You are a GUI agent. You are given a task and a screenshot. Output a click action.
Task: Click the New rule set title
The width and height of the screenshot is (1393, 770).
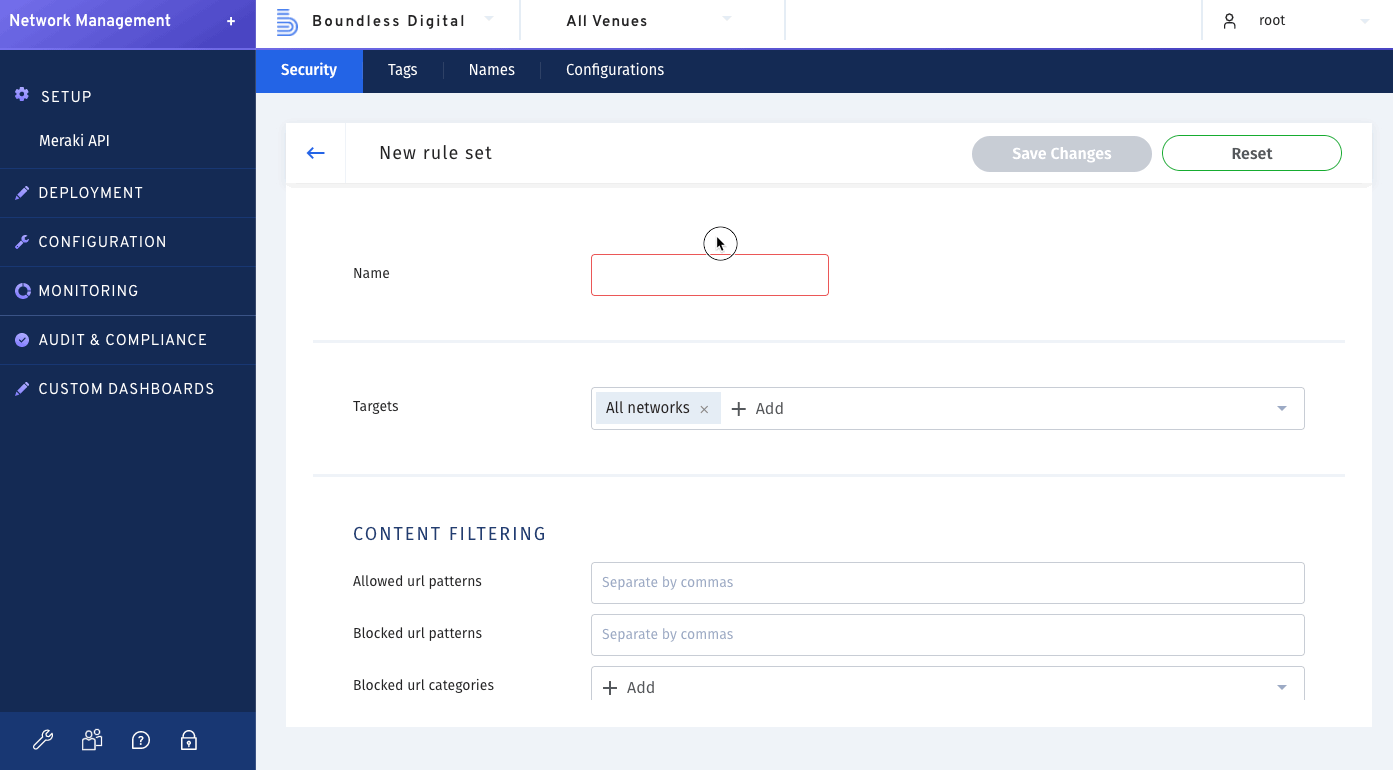(436, 153)
